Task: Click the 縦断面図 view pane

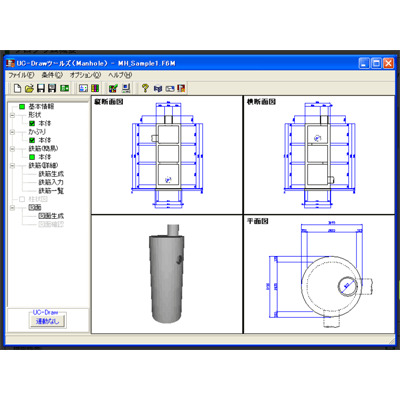Action: pos(167,155)
